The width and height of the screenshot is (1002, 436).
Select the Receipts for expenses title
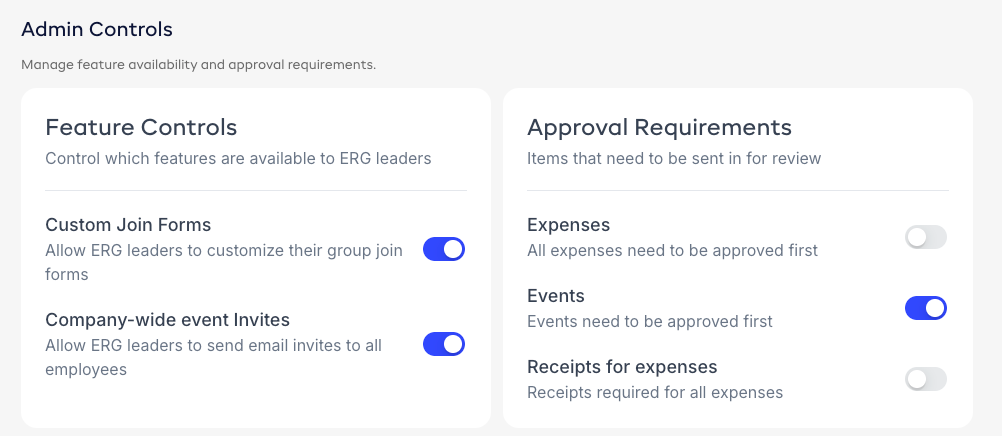(x=622, y=367)
